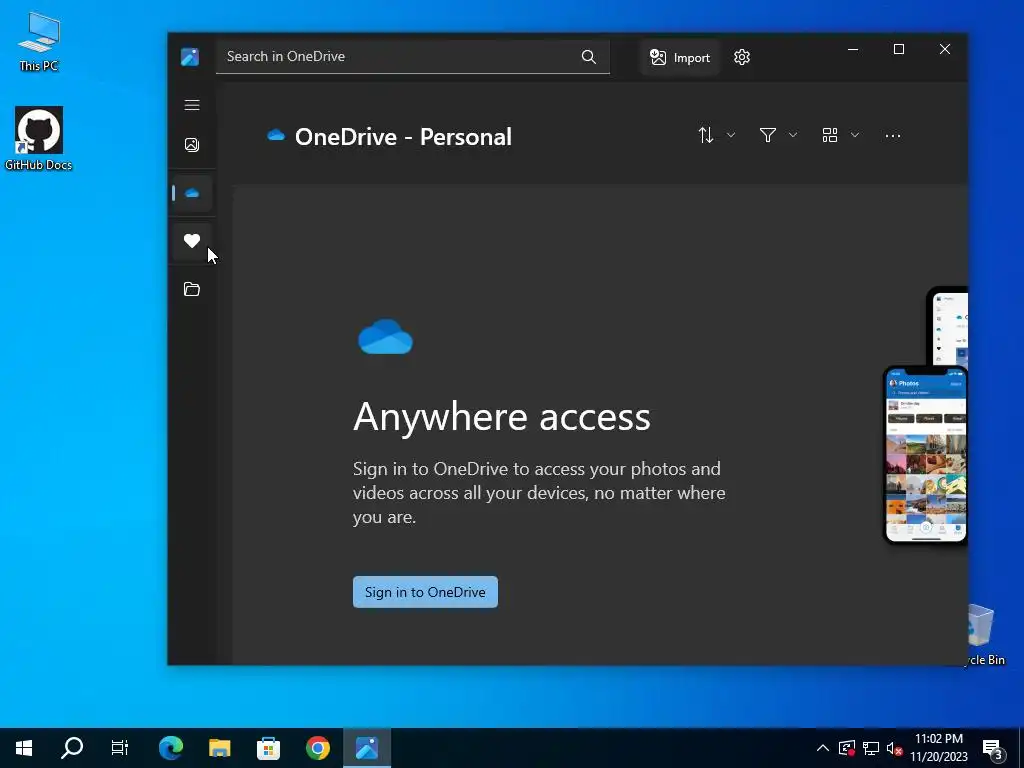Close the Photos window

pos(945,50)
